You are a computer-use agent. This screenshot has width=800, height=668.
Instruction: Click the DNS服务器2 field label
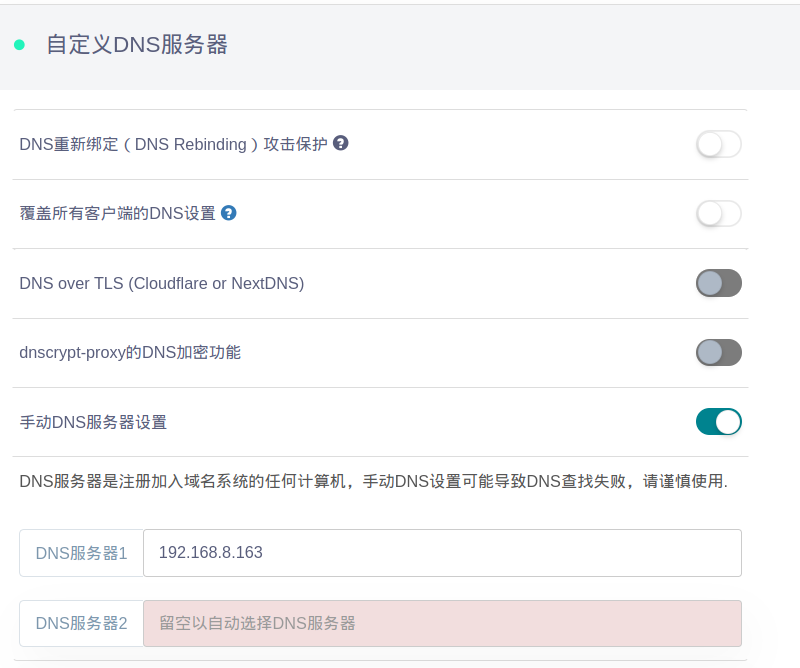click(x=82, y=623)
